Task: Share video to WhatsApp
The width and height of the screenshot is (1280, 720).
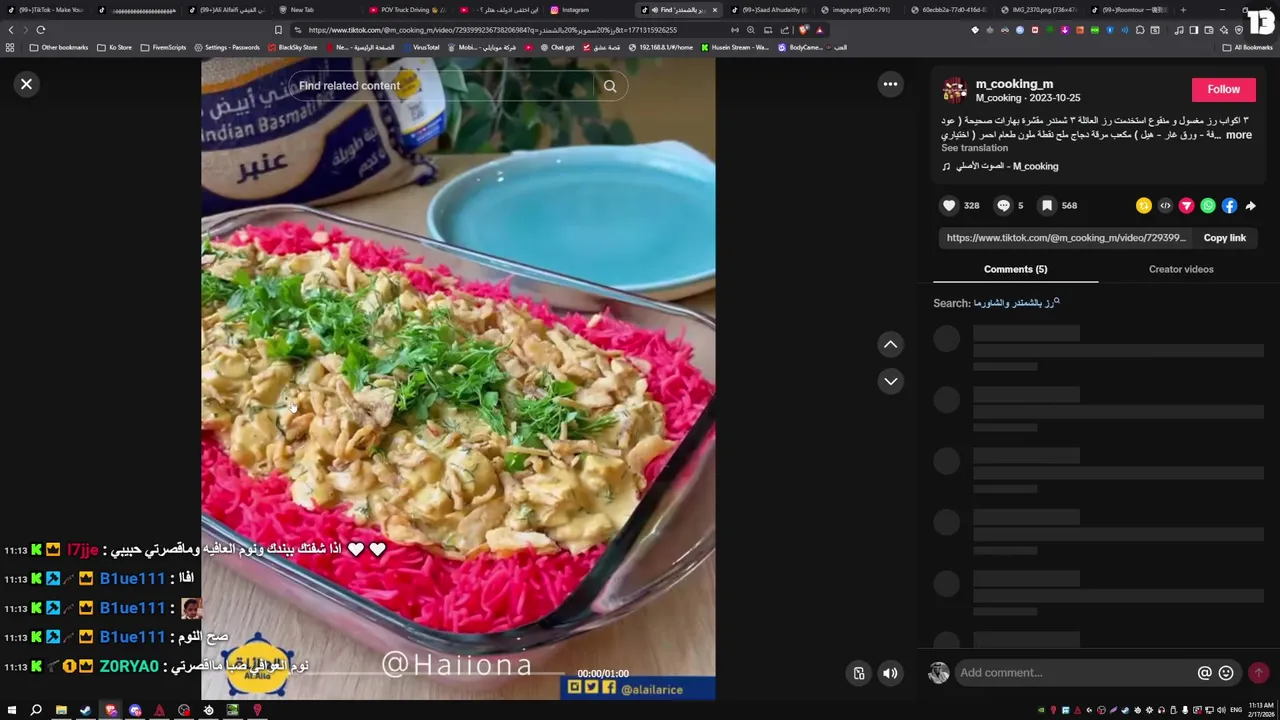Action: (x=1208, y=206)
